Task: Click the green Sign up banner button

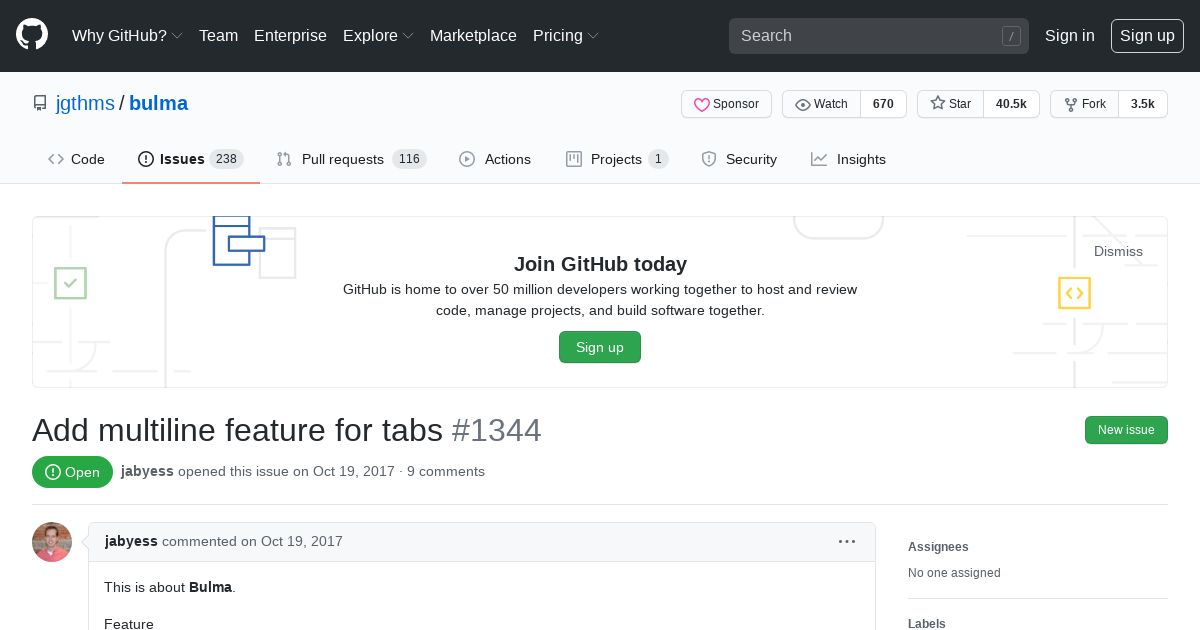Action: [600, 347]
